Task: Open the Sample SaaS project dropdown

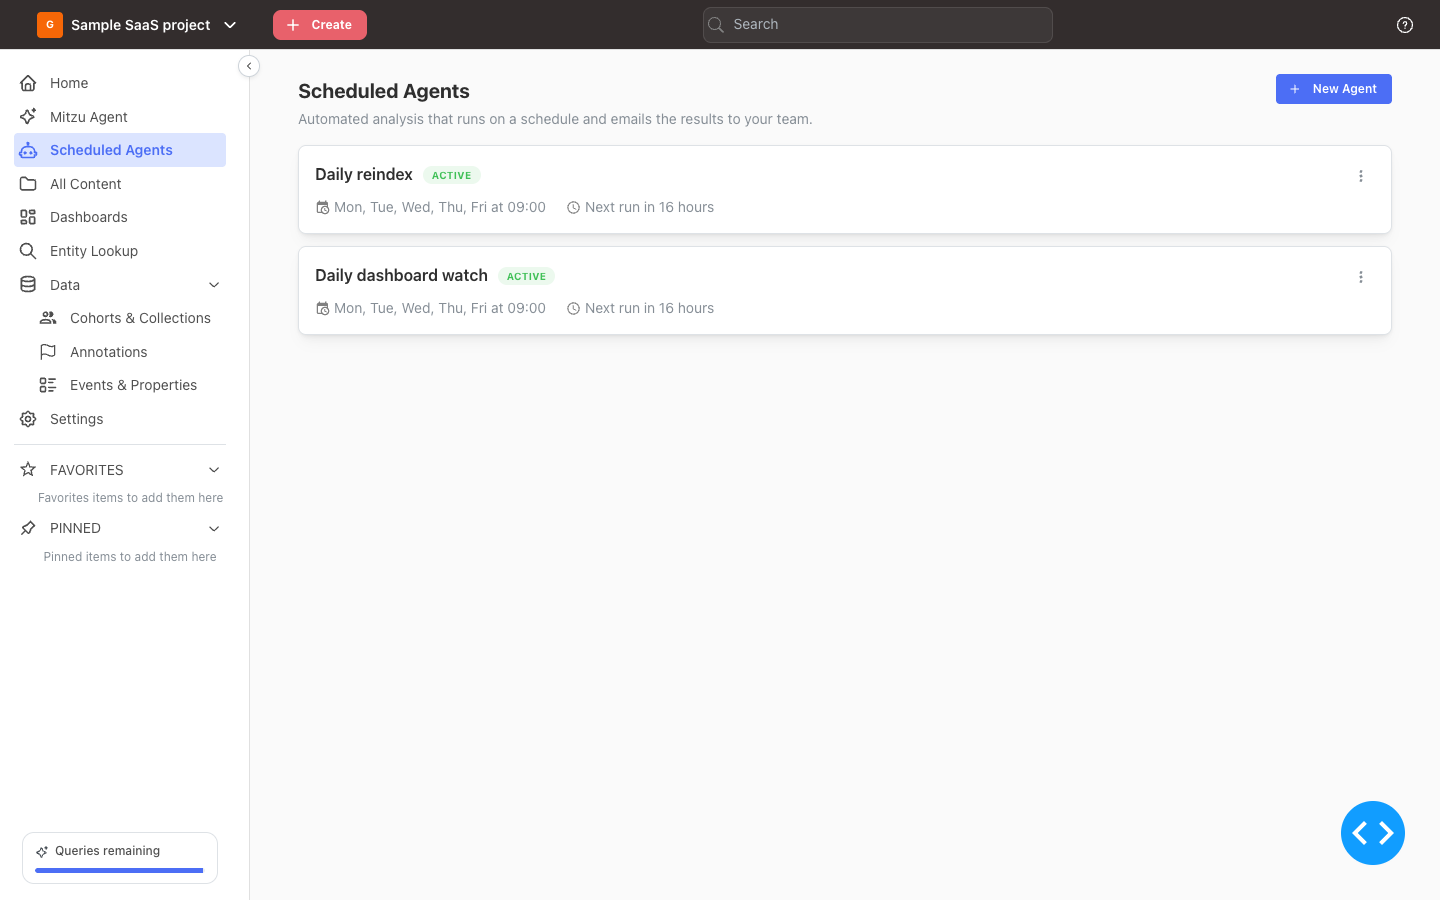Action: click(138, 25)
